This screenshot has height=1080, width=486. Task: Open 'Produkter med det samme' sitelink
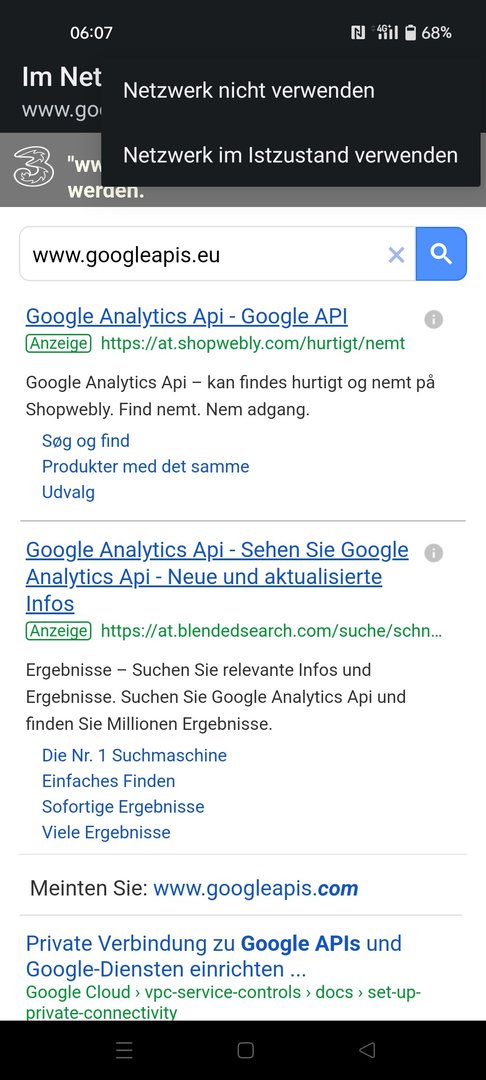[145, 466]
